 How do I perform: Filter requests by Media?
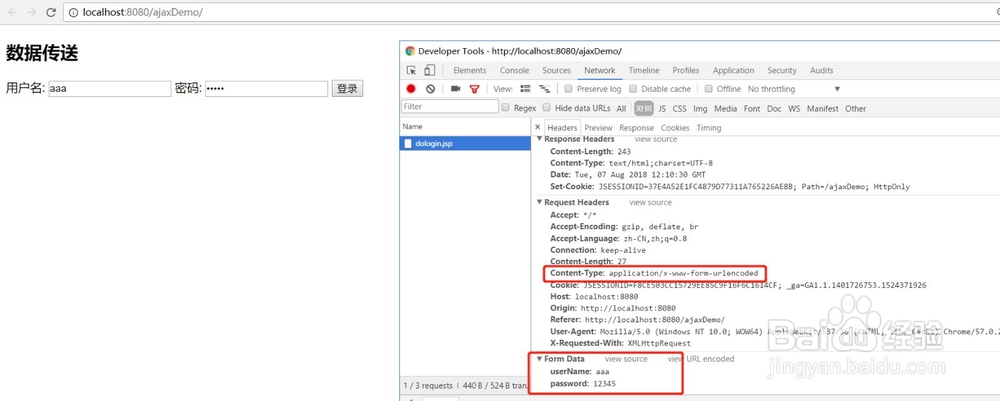(x=726, y=108)
